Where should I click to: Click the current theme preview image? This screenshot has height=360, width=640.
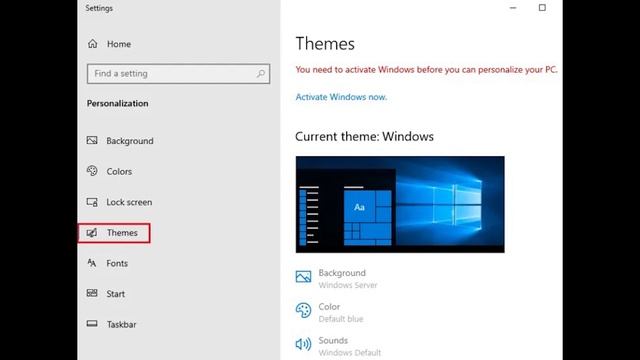(x=400, y=204)
